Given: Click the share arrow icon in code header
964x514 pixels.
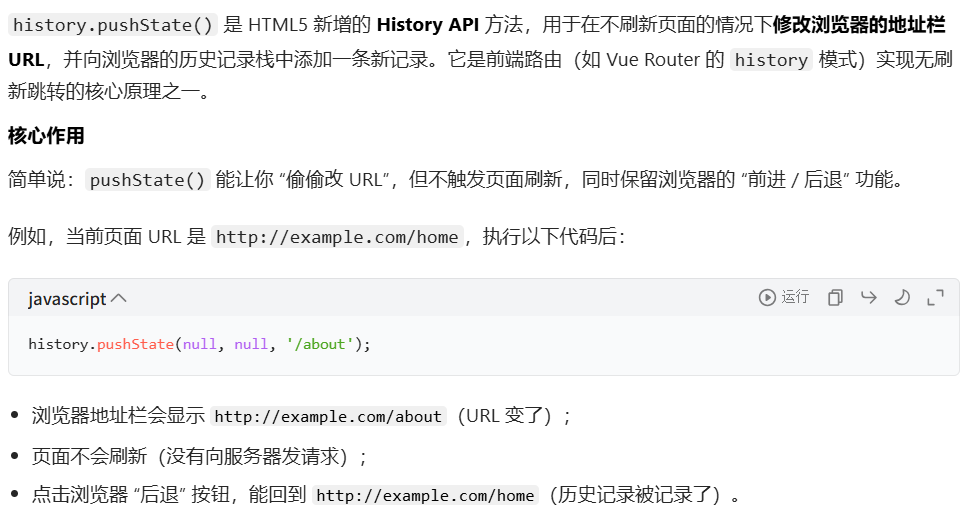Looking at the screenshot, I should [x=869, y=298].
